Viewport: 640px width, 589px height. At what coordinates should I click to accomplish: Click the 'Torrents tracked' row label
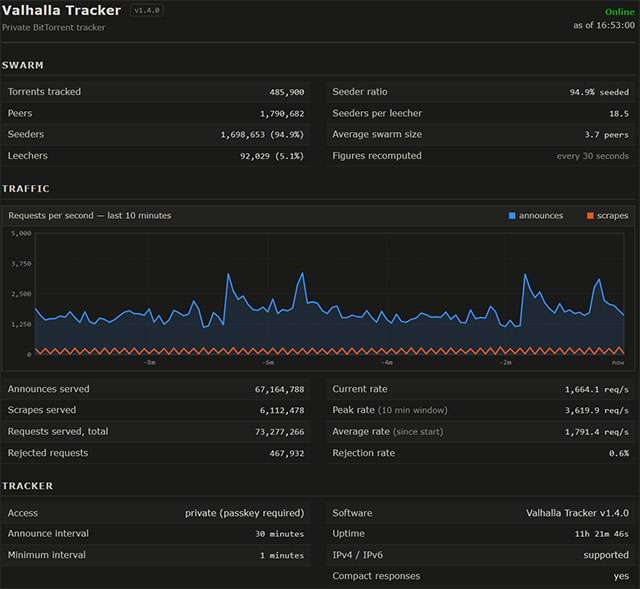point(44,92)
